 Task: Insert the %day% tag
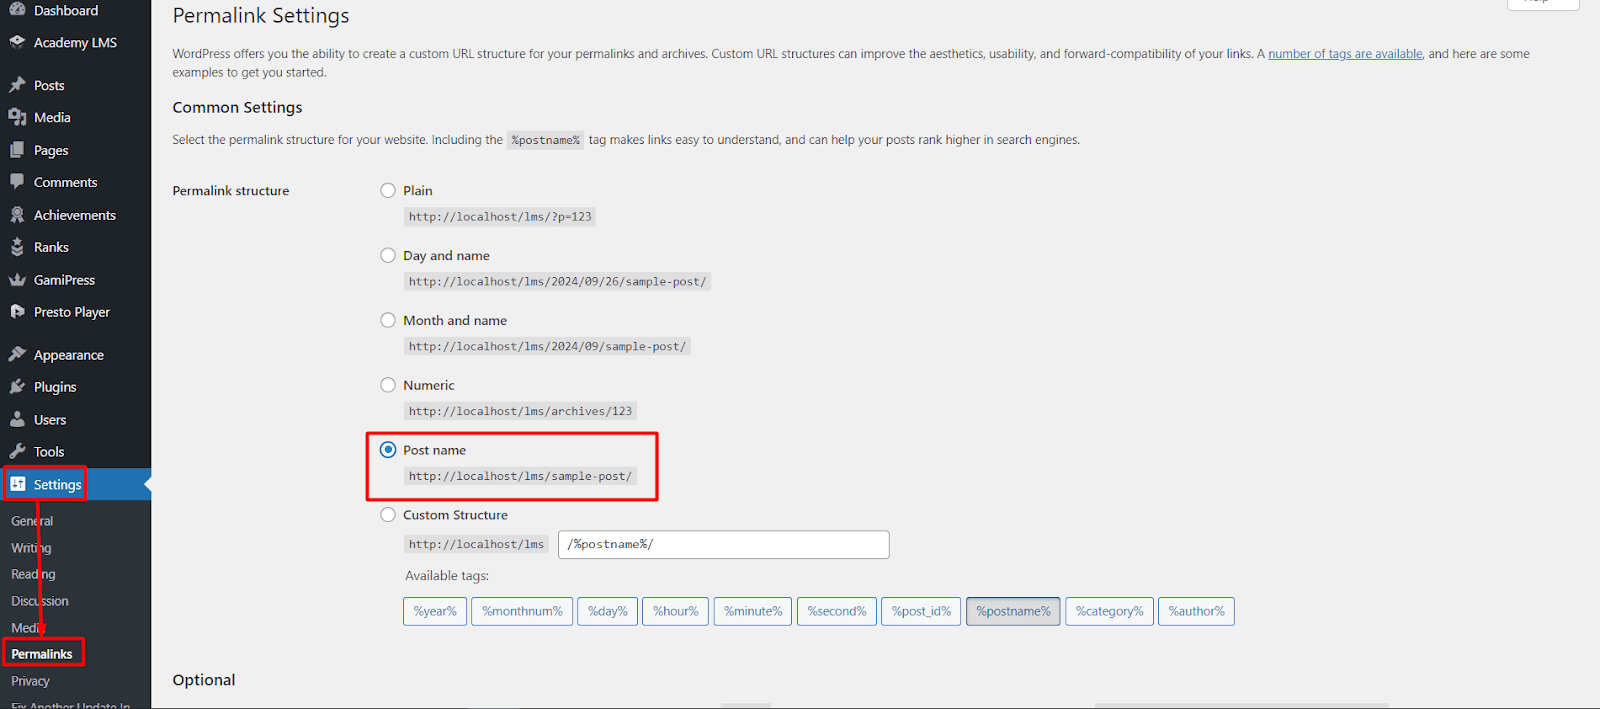point(607,611)
